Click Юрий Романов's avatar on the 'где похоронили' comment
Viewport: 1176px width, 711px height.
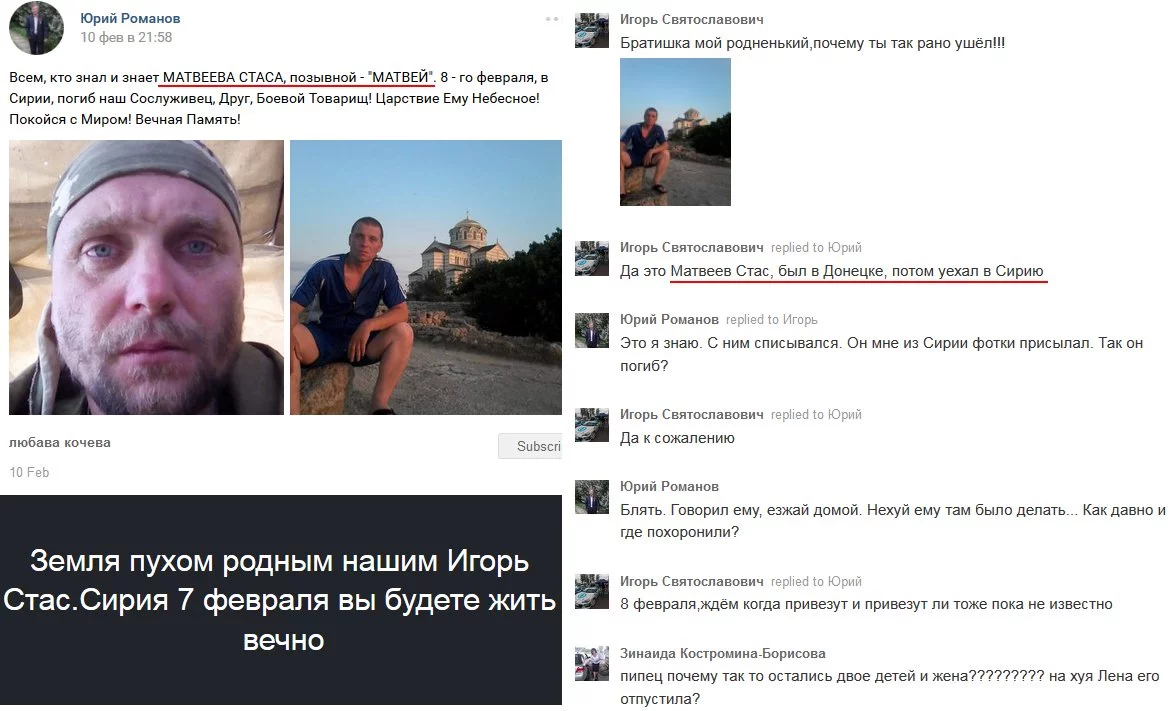(592, 497)
